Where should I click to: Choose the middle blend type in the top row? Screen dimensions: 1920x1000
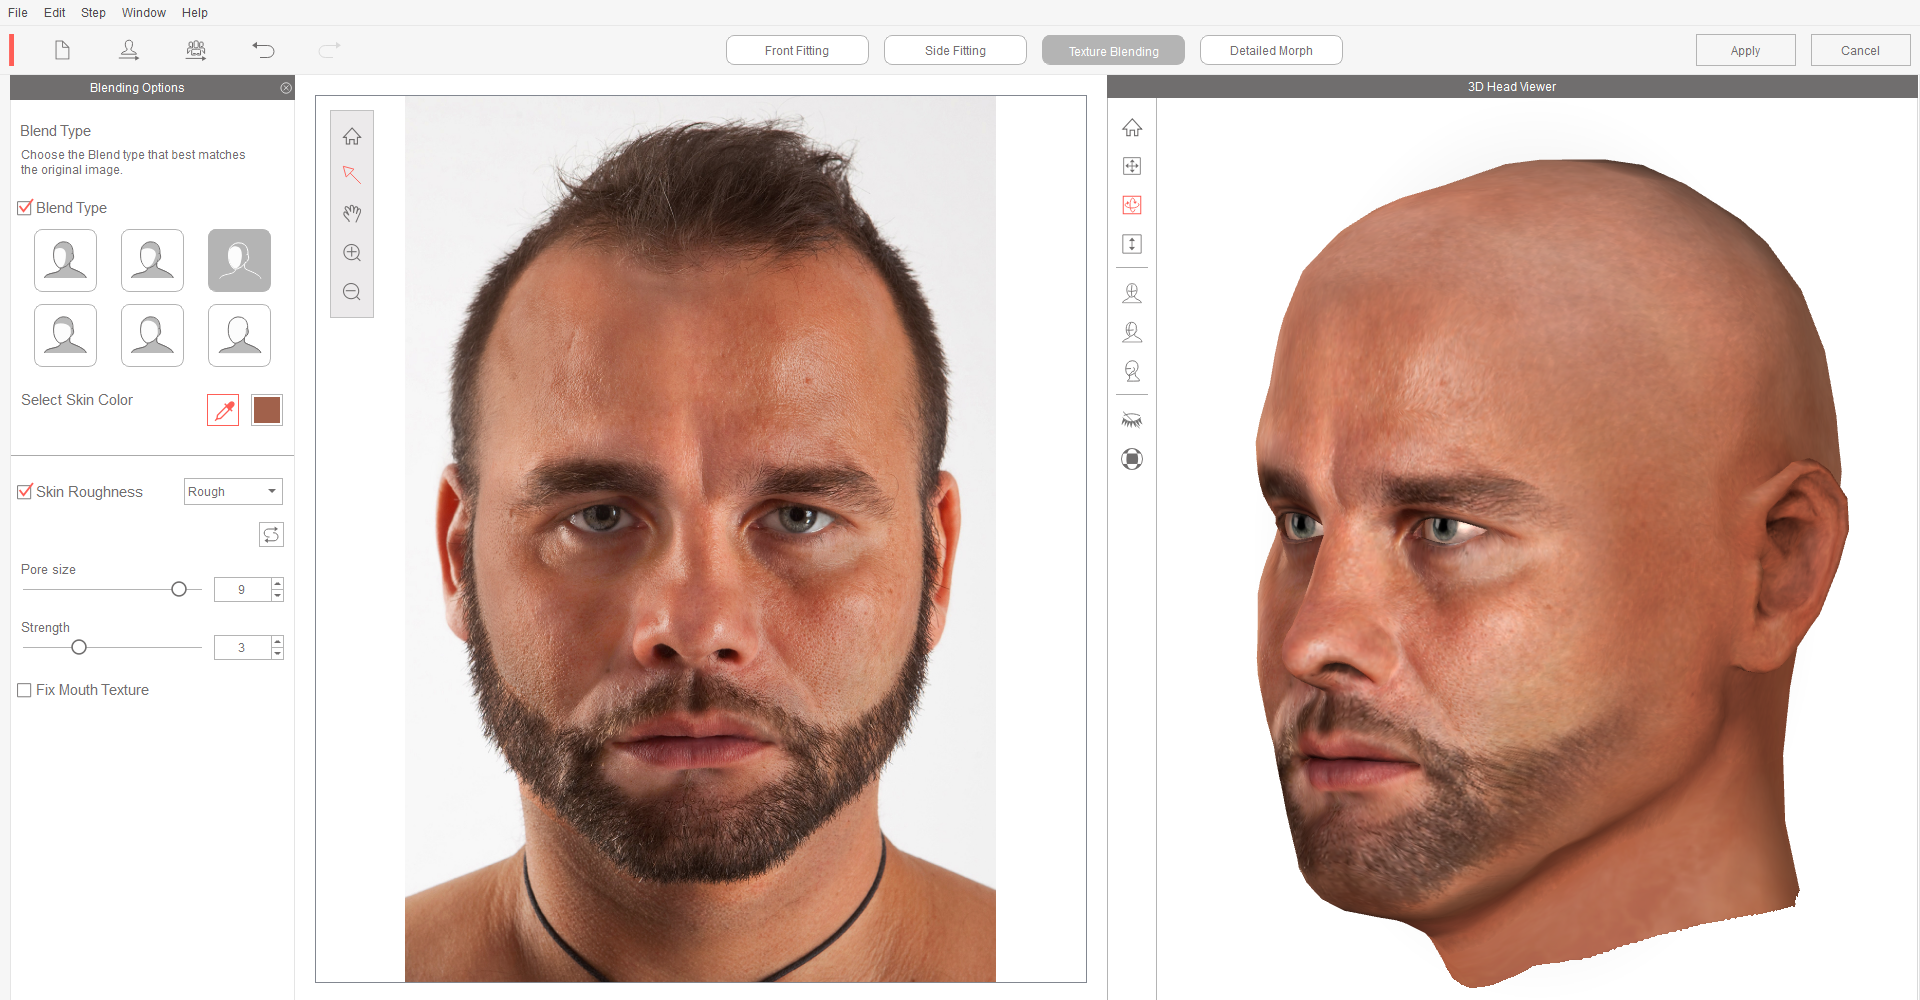152,261
